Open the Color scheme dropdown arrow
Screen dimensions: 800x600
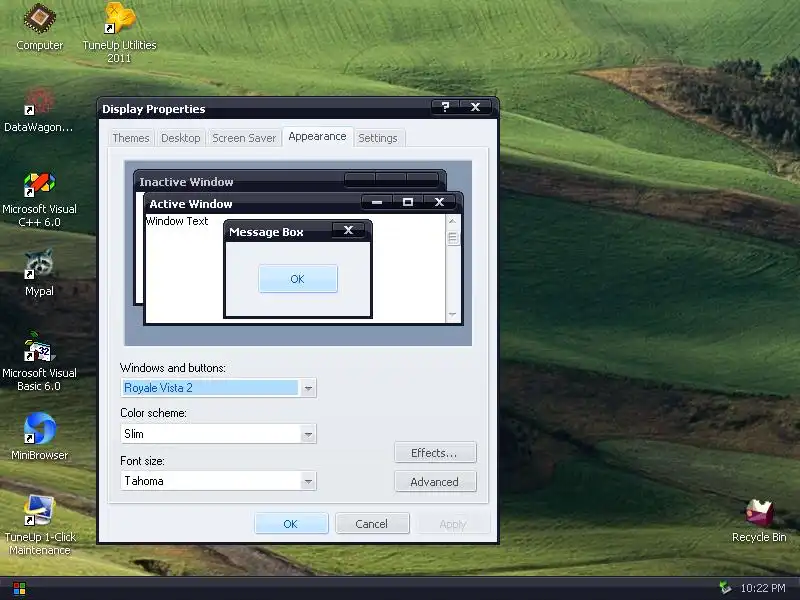308,434
